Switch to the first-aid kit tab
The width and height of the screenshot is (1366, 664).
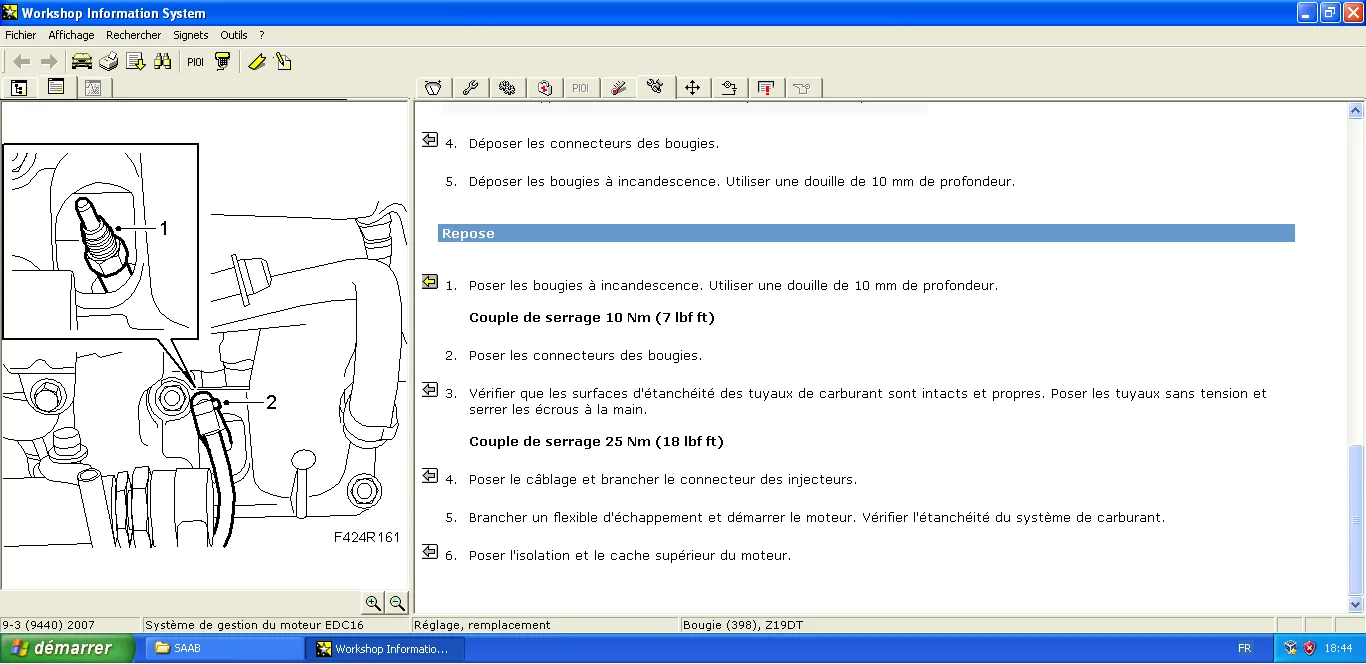544,88
